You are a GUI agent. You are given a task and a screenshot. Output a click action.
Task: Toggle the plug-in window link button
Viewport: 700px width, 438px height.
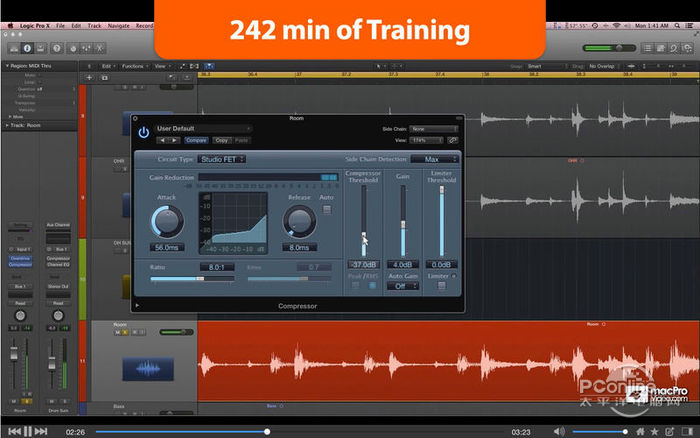(x=453, y=140)
